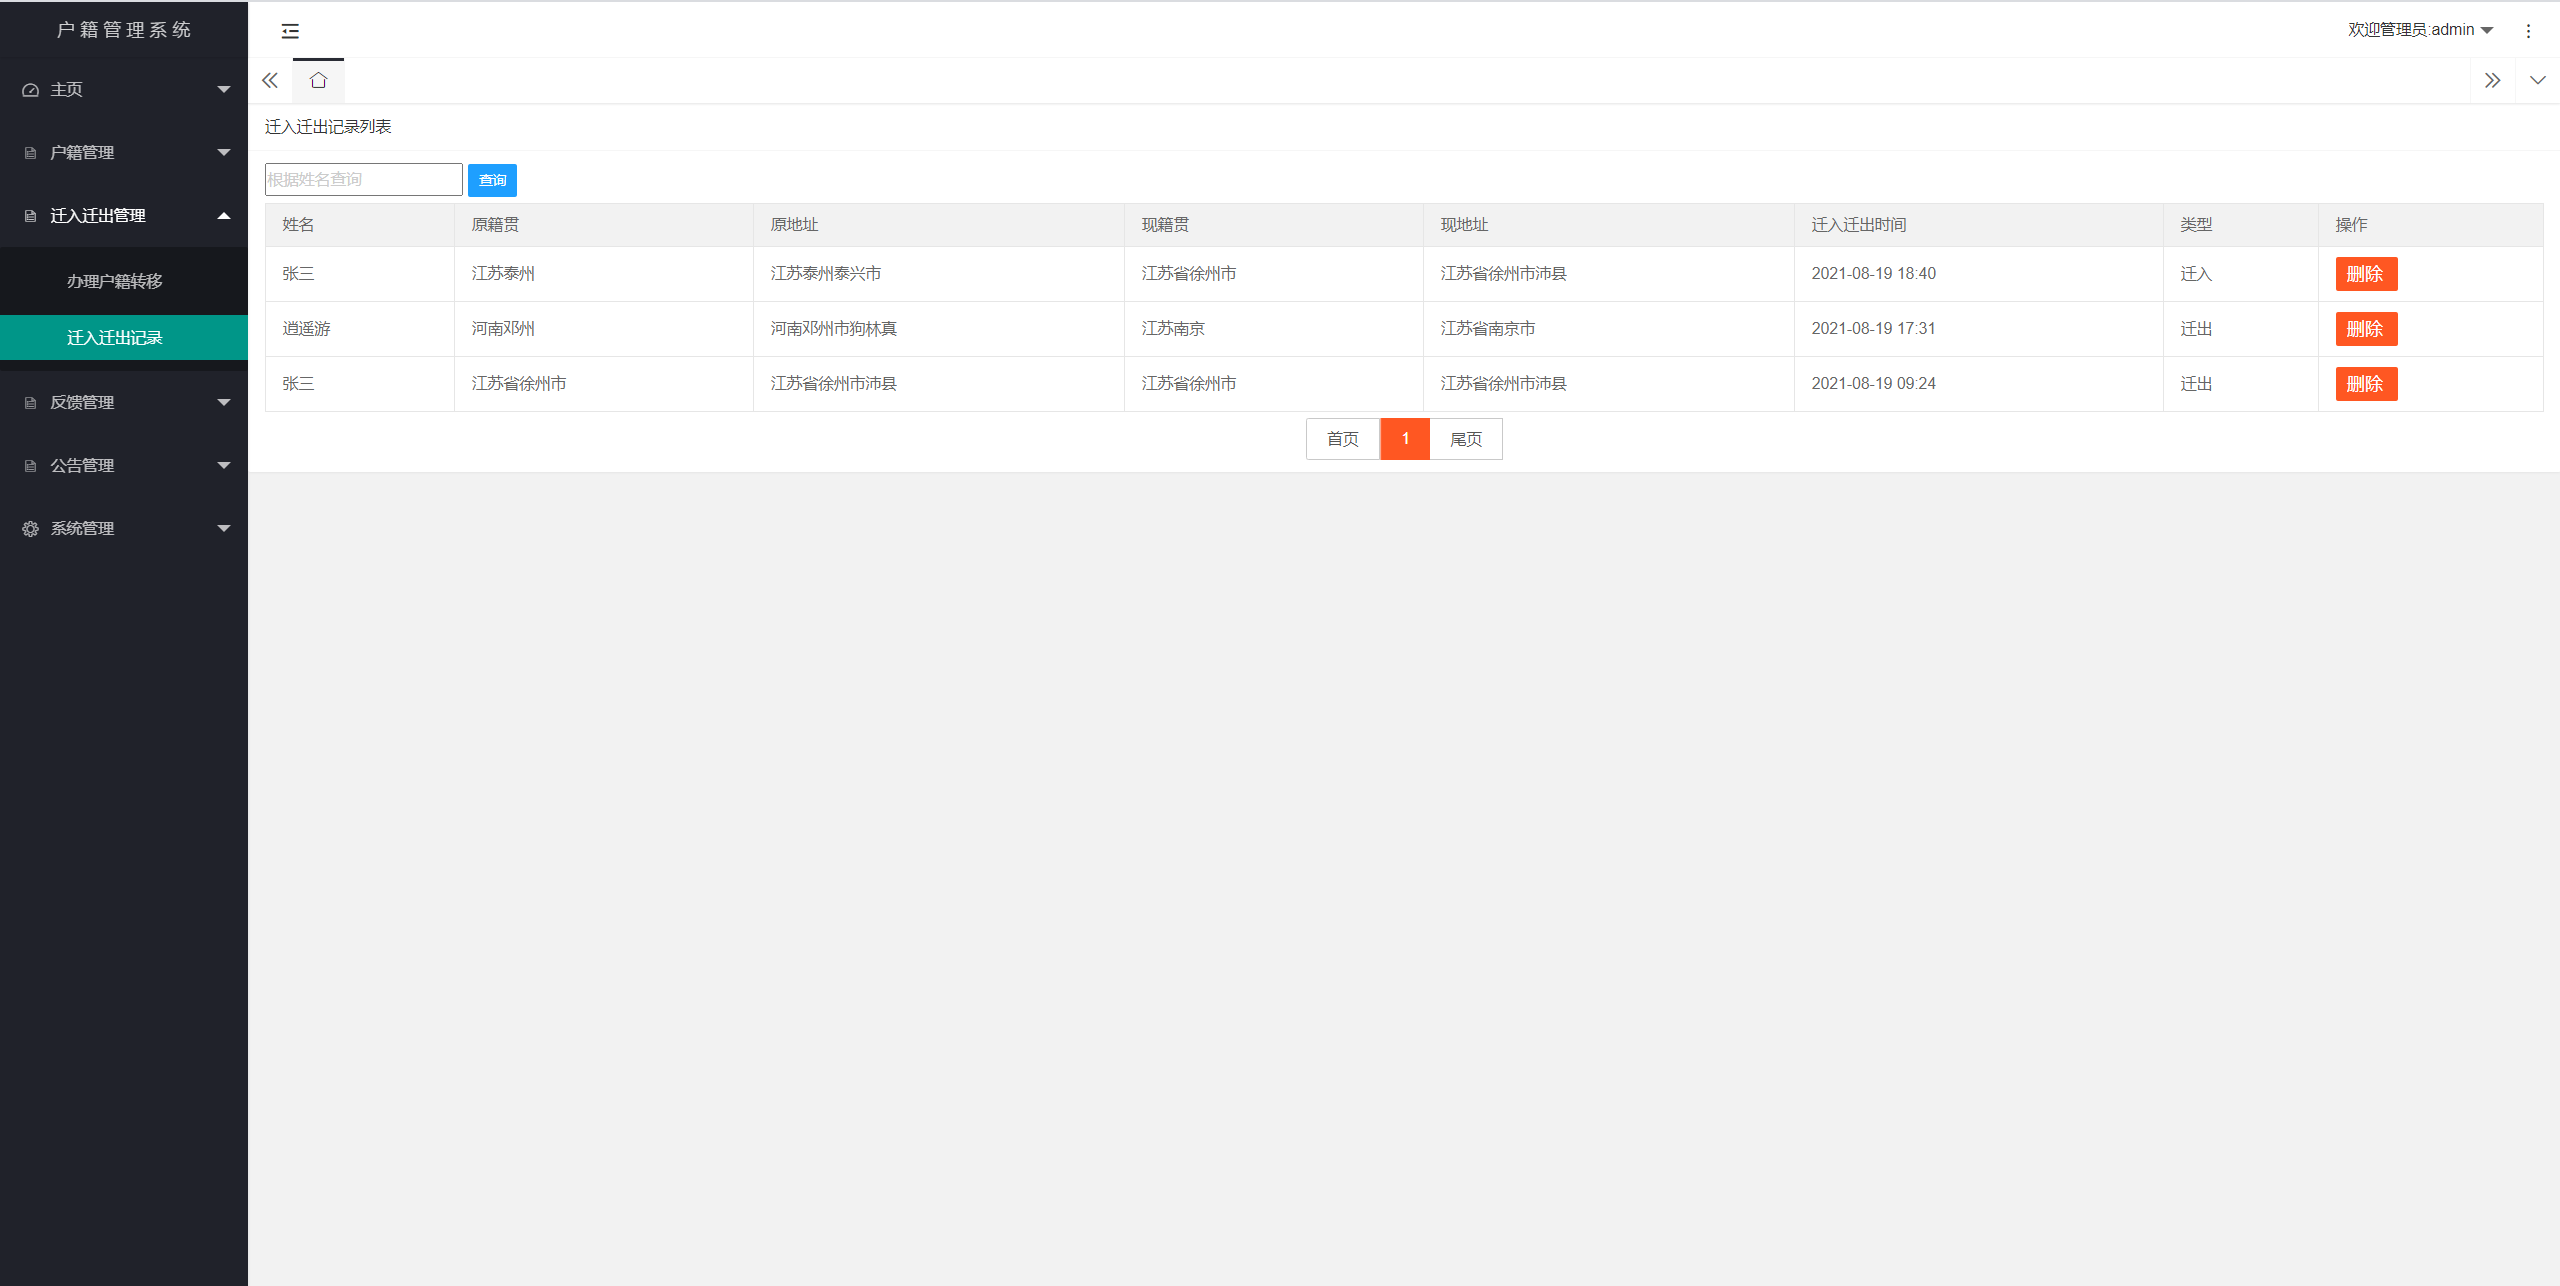This screenshot has height=1286, width=2560.
Task: Click the dashboard icon next to 主页
Action: pos(30,90)
